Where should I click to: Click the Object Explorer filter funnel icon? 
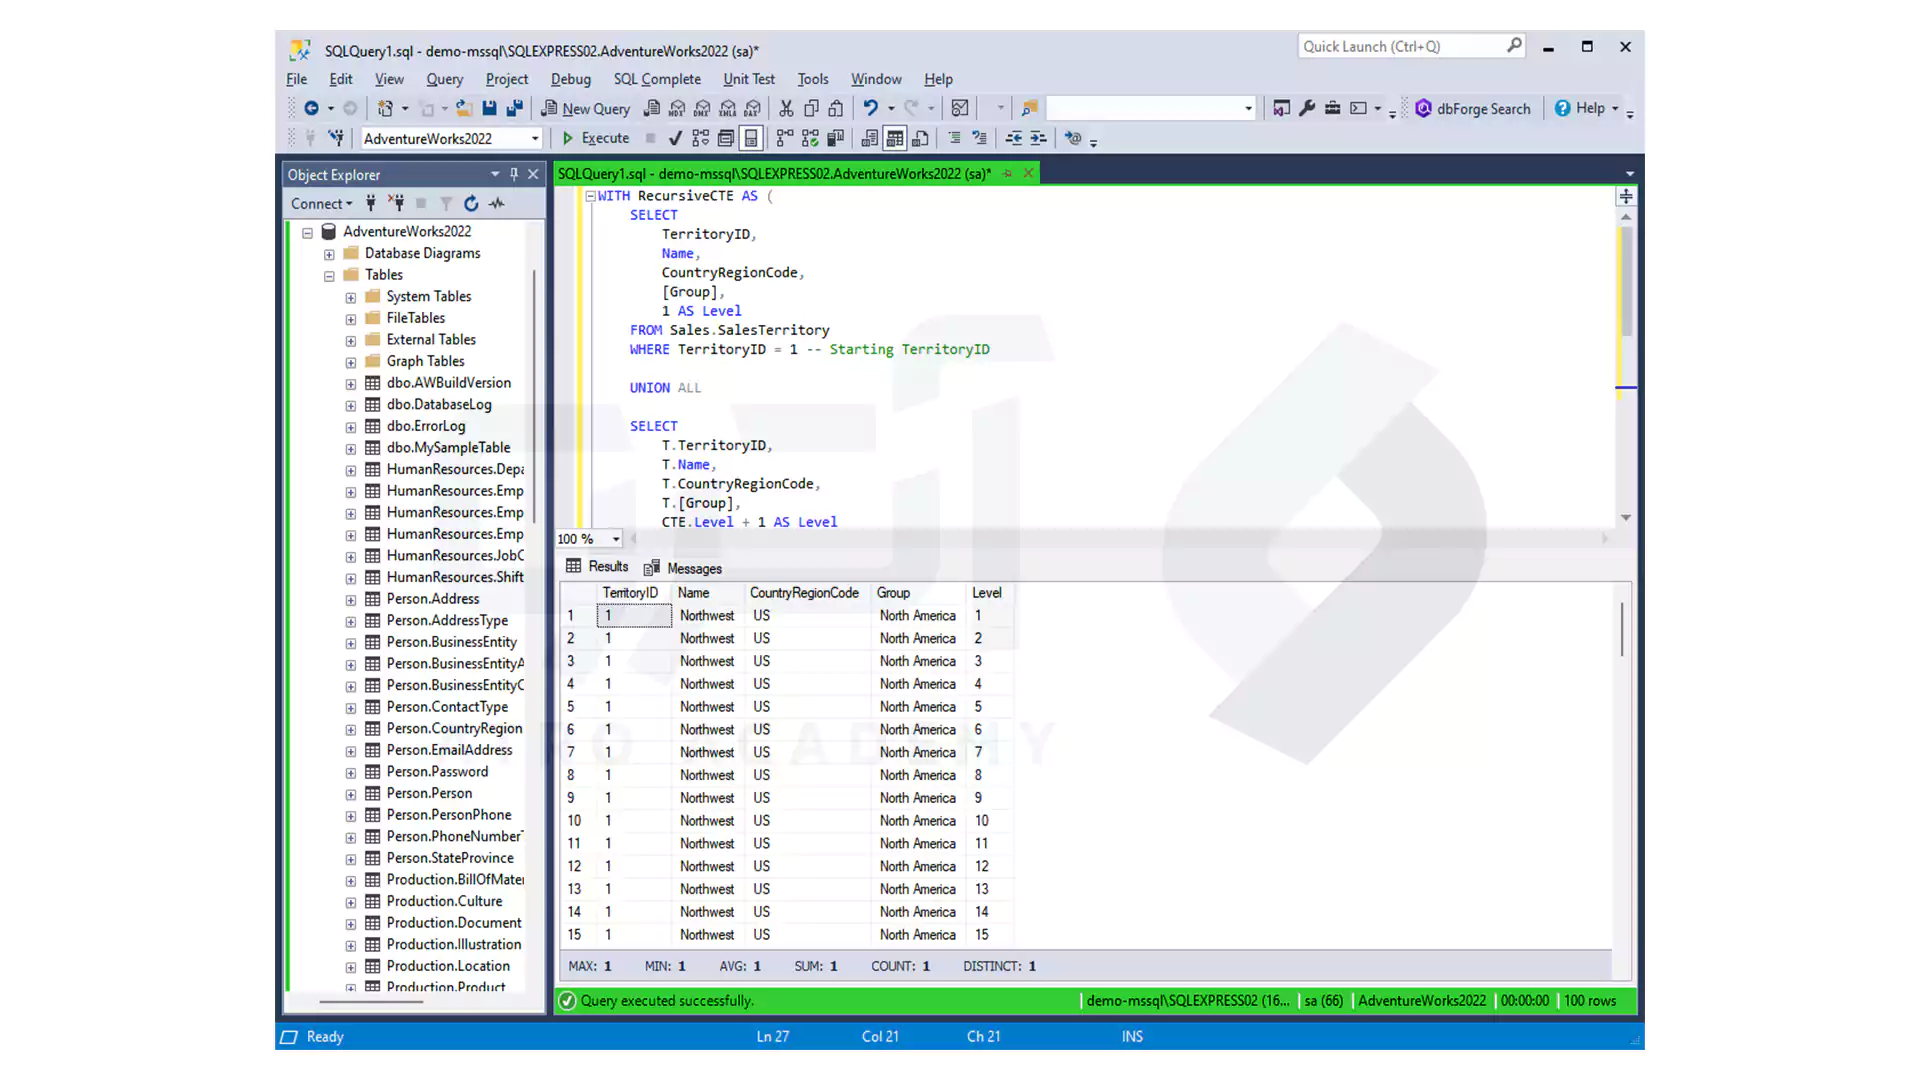(x=446, y=203)
